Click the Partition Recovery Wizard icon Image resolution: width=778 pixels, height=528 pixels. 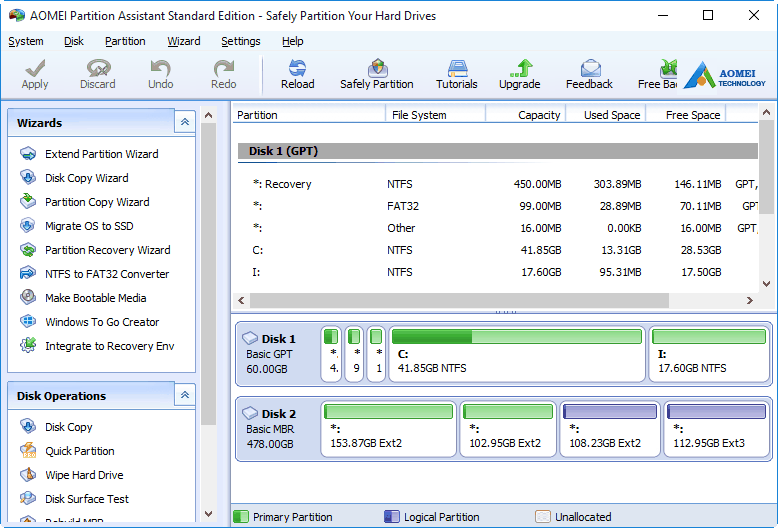28,250
